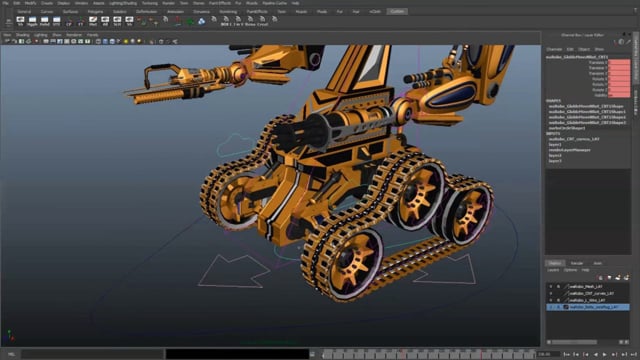This screenshot has width=640, height=360.
Task: Click the layer list horizontal scrollbar
Action: 574,342
